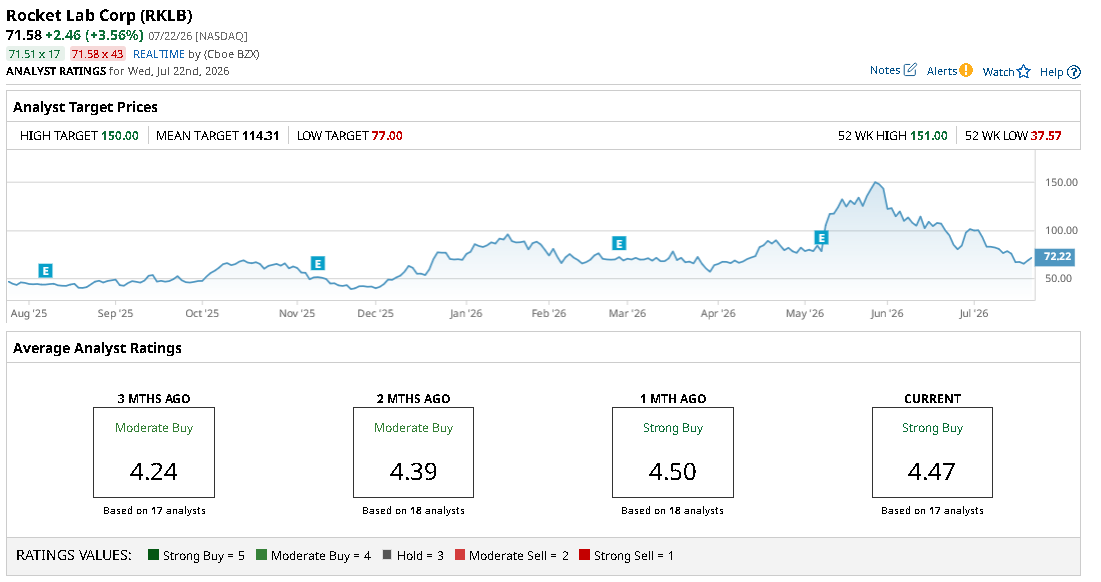The image size is (1101, 582).
Task: Click 'Based on 18 analysts' under 2 MTHS AGO
Action: (x=414, y=510)
